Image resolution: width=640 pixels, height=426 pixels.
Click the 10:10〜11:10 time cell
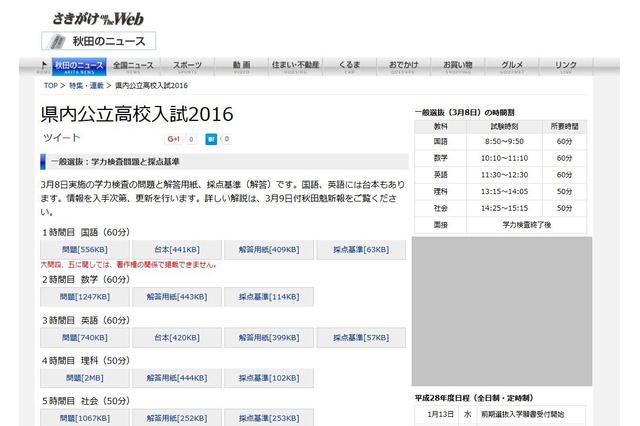coord(504,158)
